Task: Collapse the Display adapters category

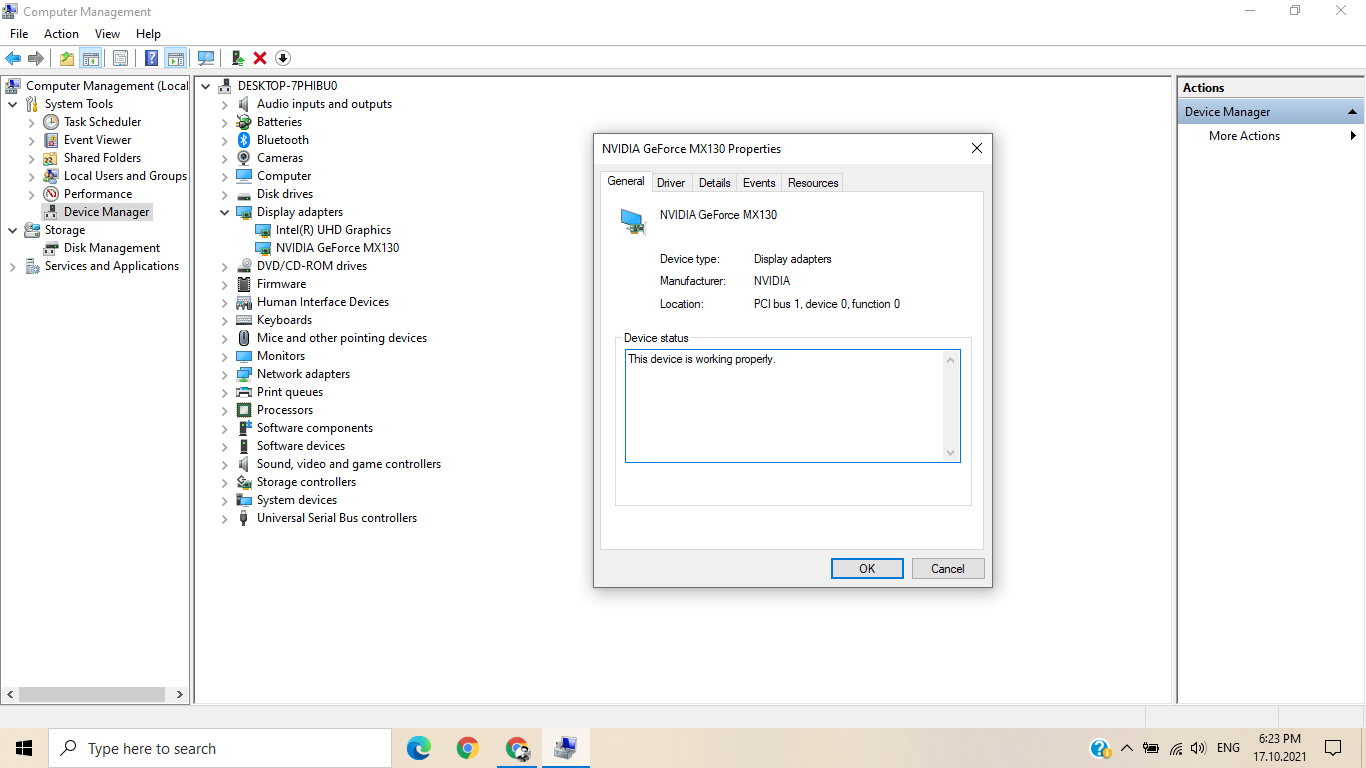Action: 225,212
